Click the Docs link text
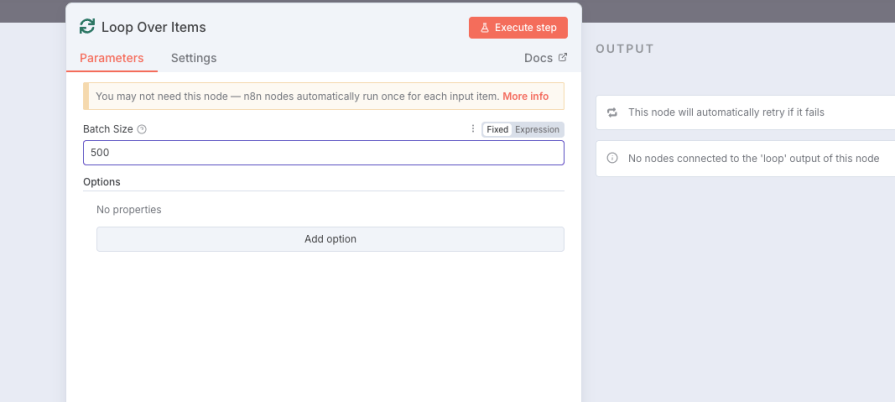The height and width of the screenshot is (402, 895). [x=538, y=58]
